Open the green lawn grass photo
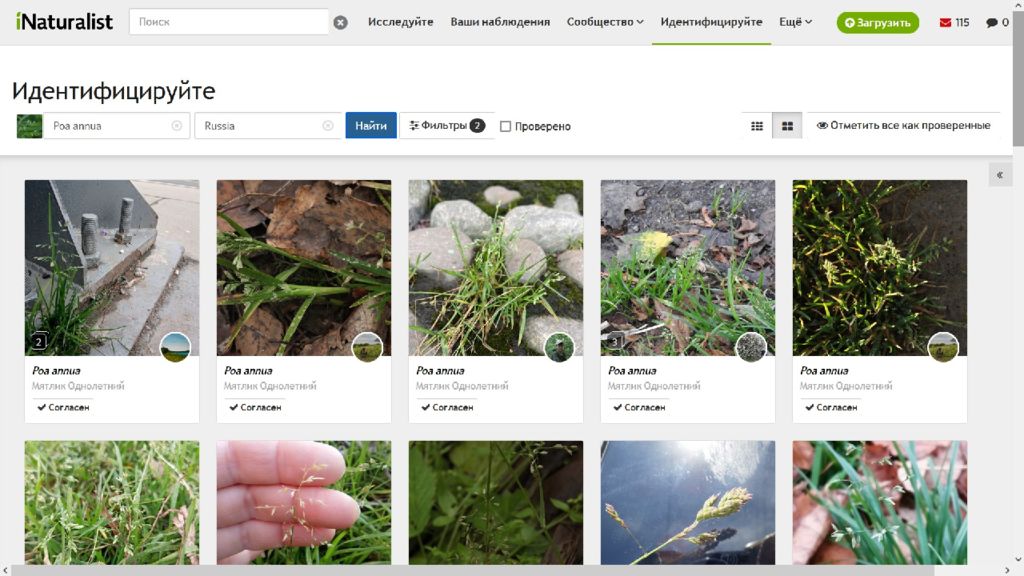Image resolution: width=1024 pixels, height=576 pixels. coord(112,502)
